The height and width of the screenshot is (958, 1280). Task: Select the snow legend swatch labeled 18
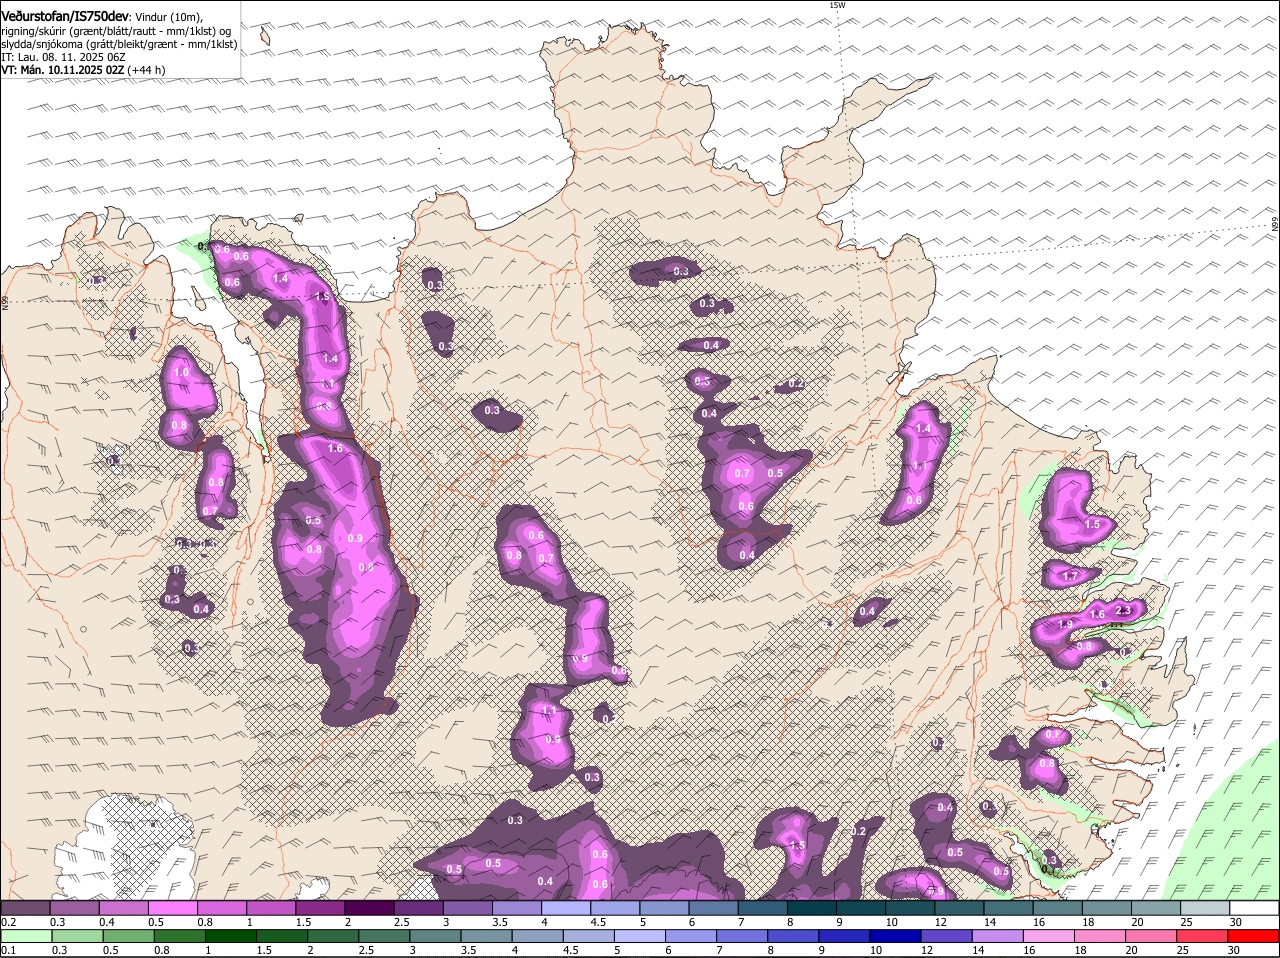tap(1107, 908)
